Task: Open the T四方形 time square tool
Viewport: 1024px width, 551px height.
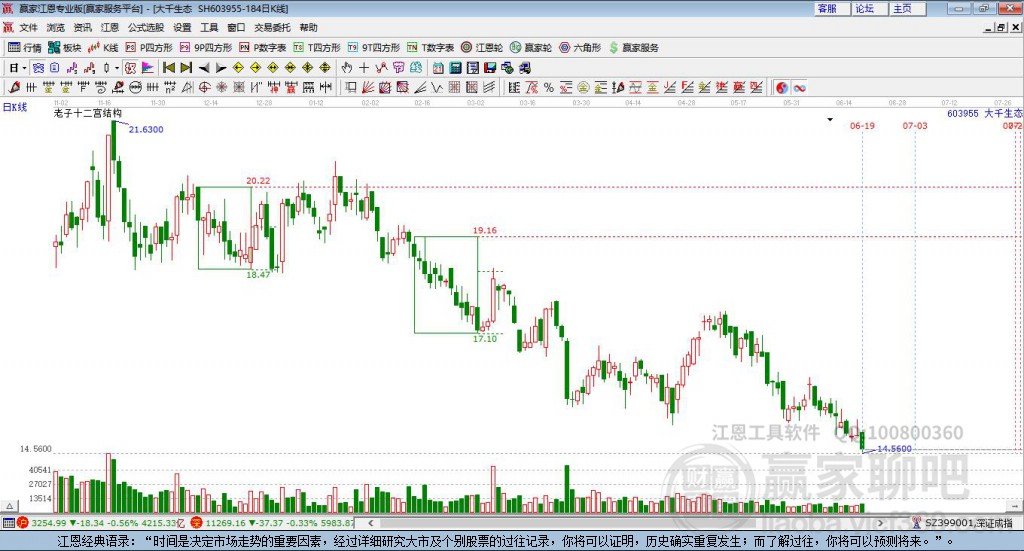Action: pos(317,48)
